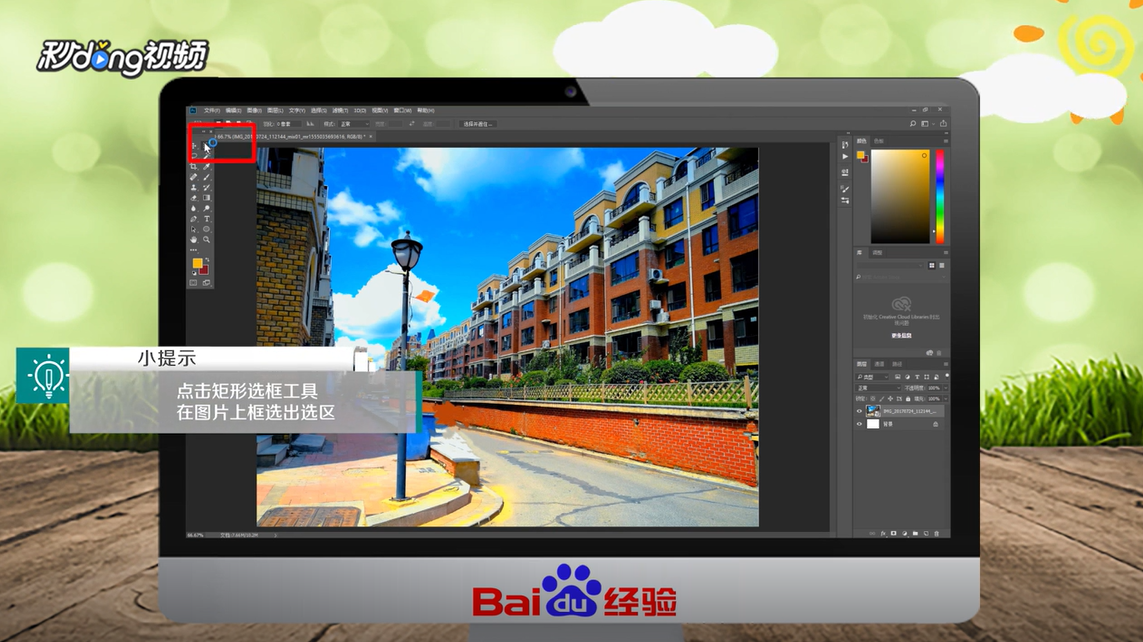
Task: Select the Brush tool
Action: pyautogui.click(x=206, y=177)
